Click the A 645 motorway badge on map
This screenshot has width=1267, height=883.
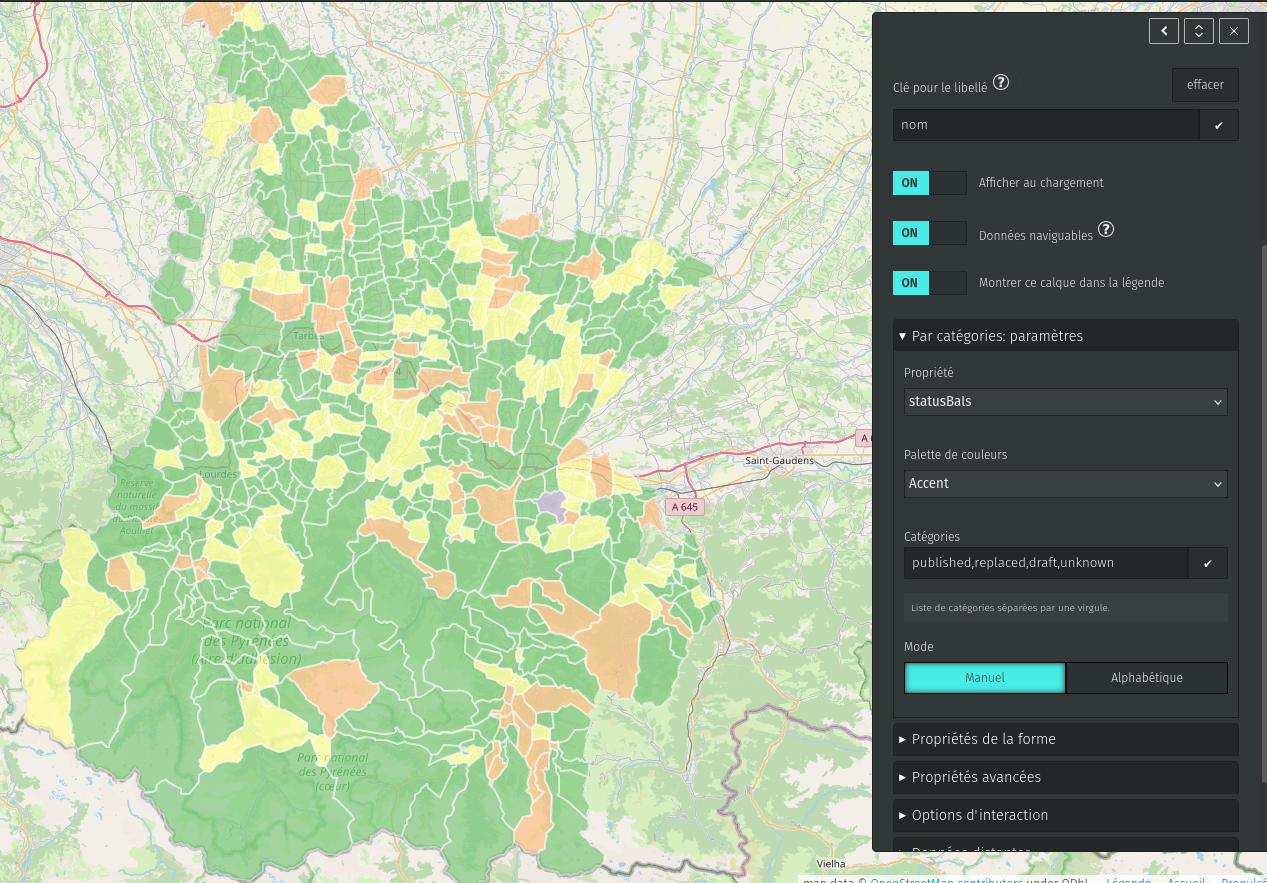coord(685,507)
